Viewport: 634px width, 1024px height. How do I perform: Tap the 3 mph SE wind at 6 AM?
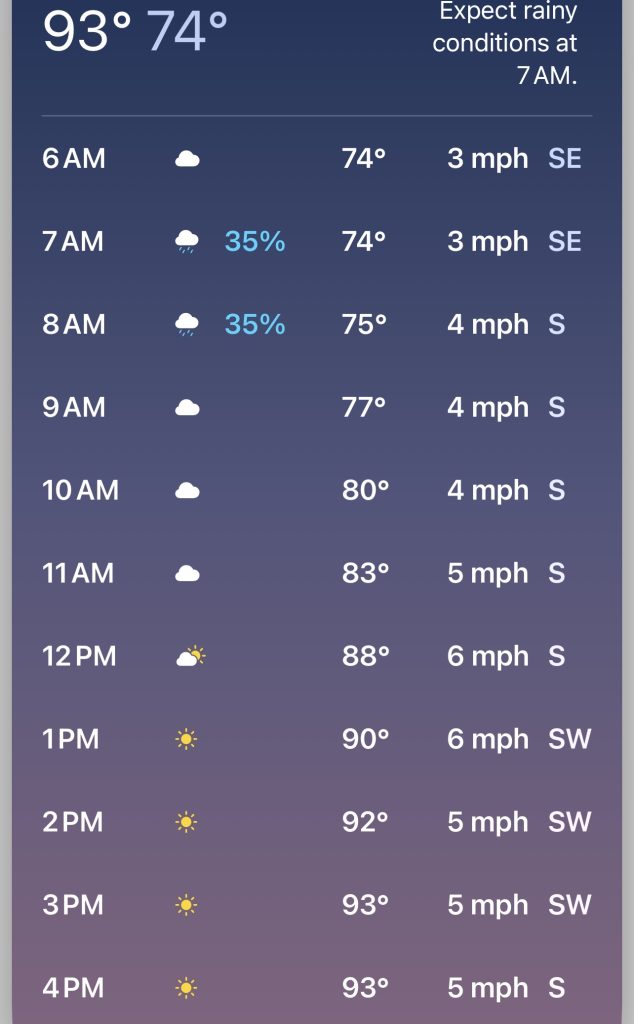coord(514,159)
